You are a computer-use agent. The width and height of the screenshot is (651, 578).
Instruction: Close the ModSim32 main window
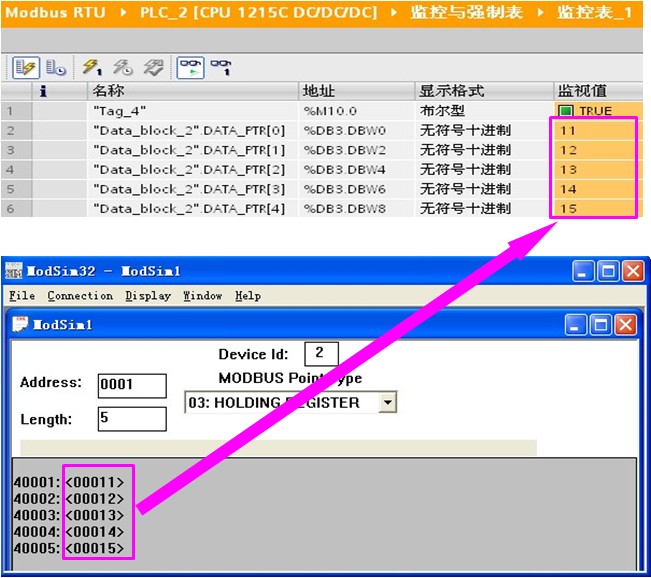[x=634, y=272]
